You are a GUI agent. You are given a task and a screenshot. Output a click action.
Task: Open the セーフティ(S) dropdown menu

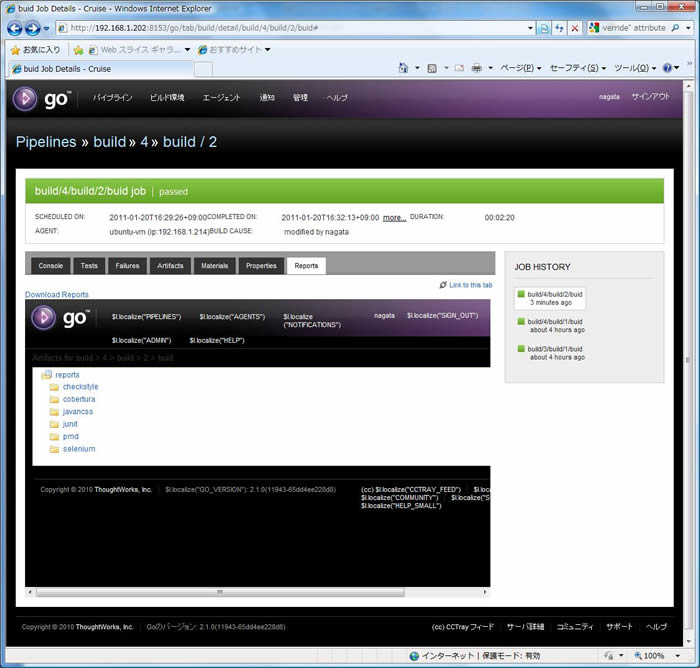(x=578, y=68)
